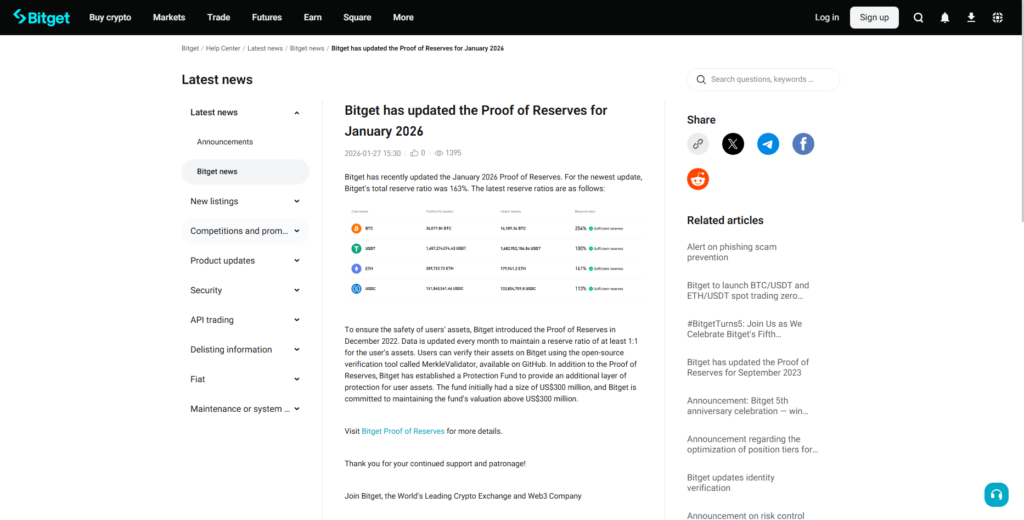Click the Bitget logo in header

pos(42,18)
